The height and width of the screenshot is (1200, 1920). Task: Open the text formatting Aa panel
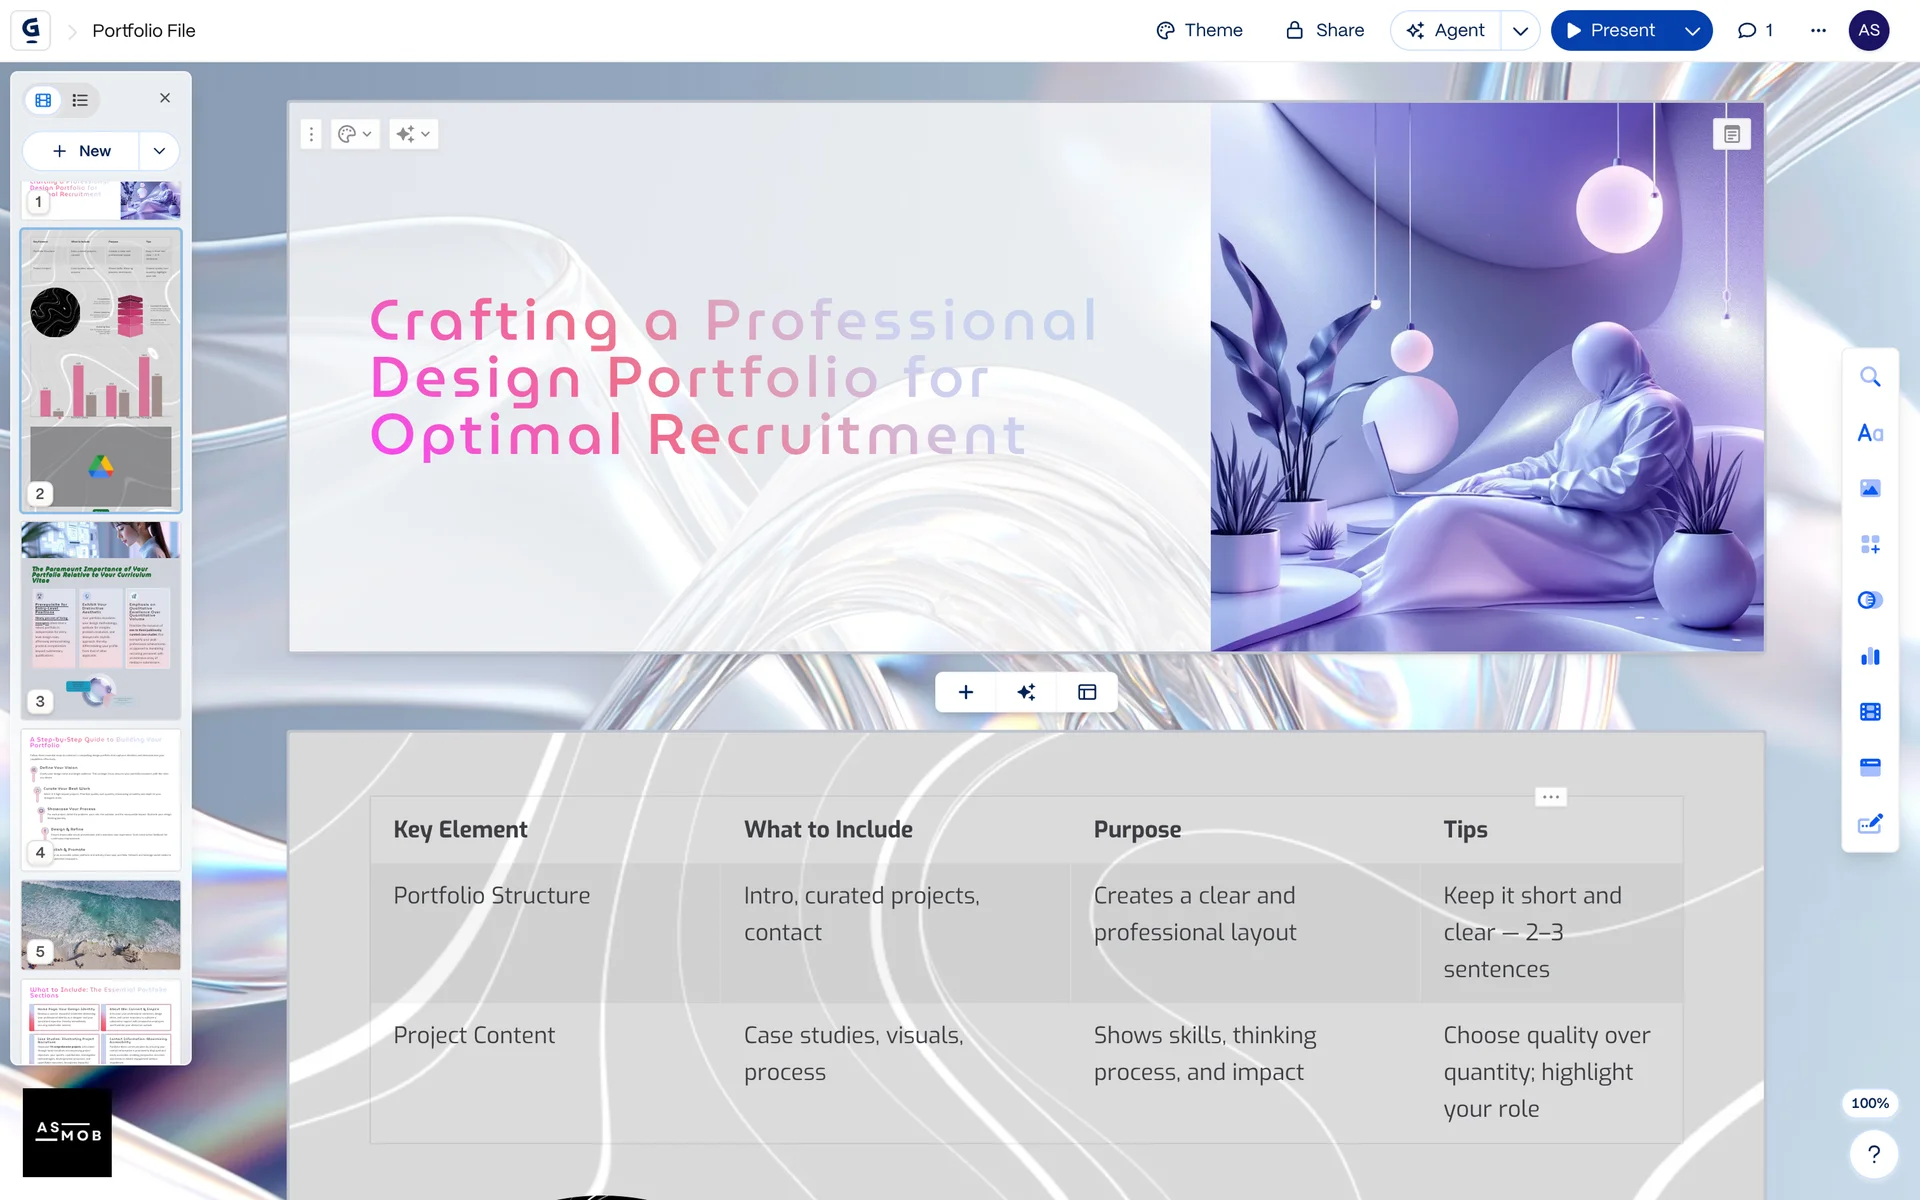click(x=1870, y=433)
